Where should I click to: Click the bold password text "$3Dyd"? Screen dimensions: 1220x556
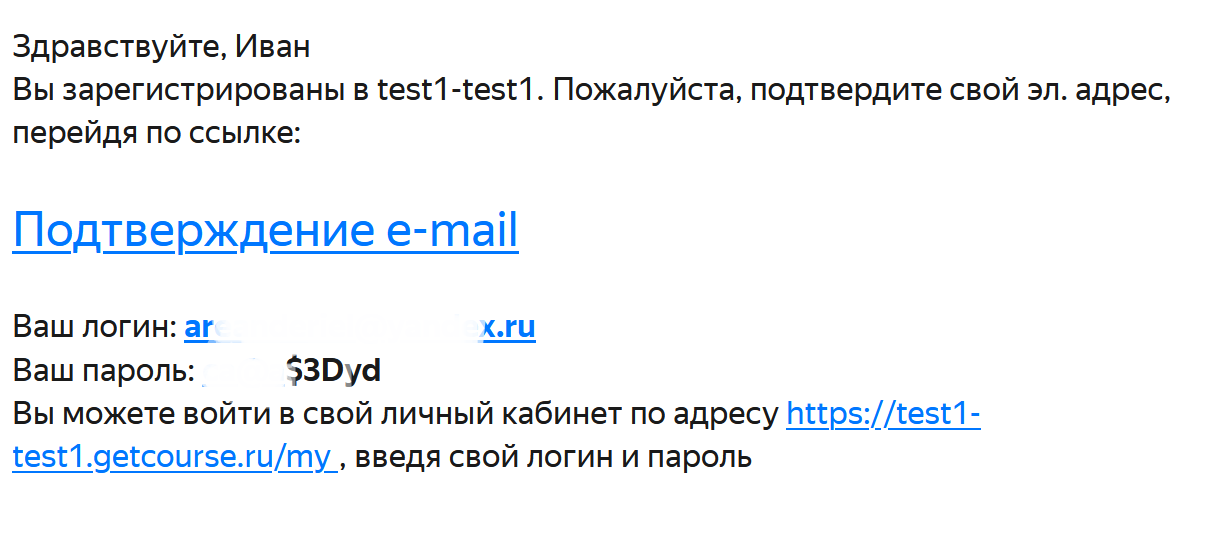pos(333,371)
